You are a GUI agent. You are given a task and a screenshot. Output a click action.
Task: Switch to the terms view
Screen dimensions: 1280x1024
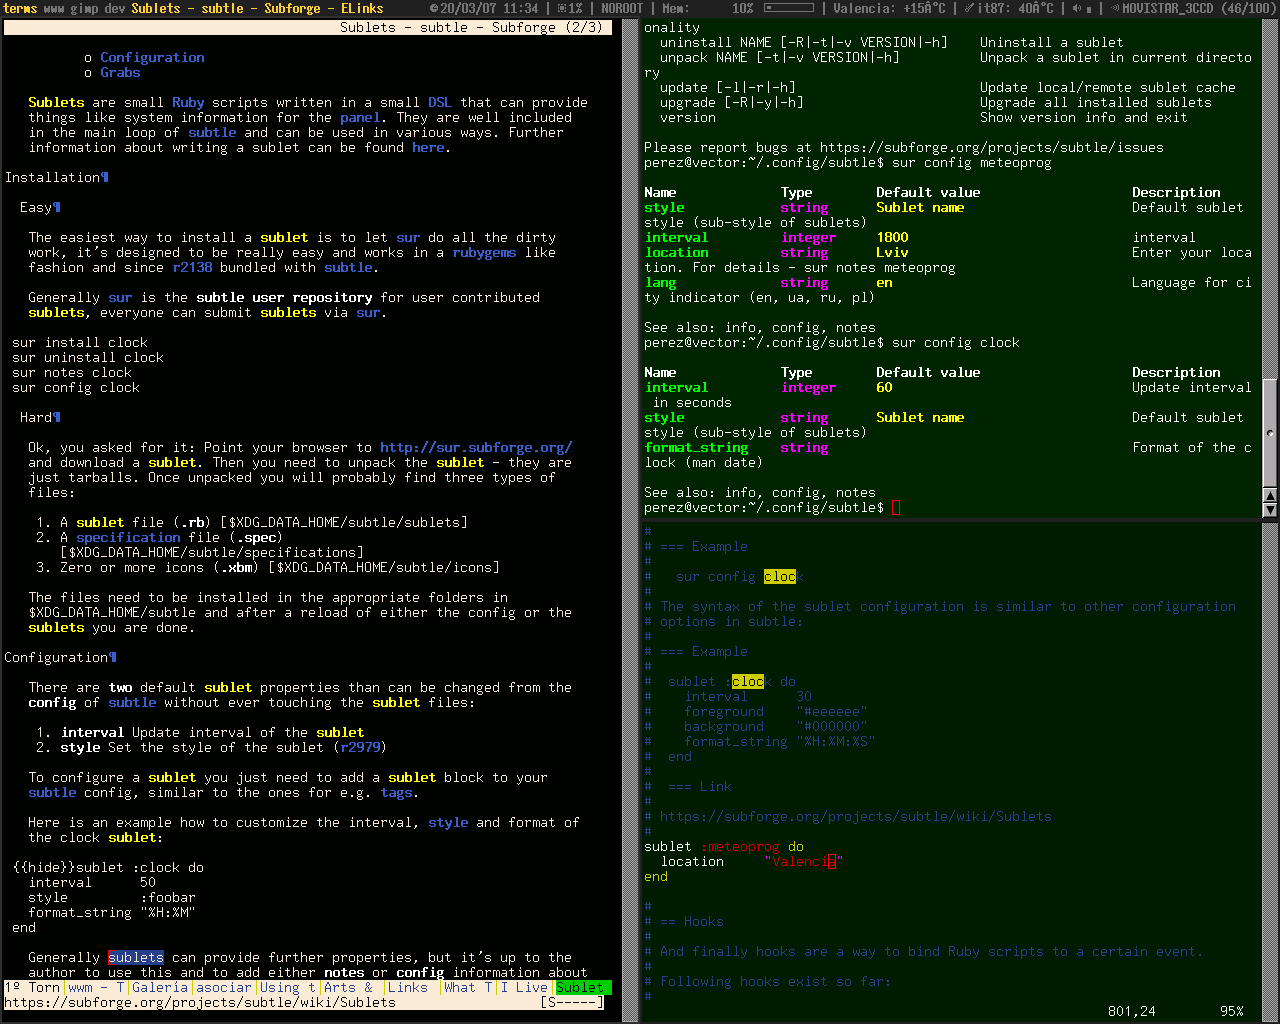click(20, 8)
